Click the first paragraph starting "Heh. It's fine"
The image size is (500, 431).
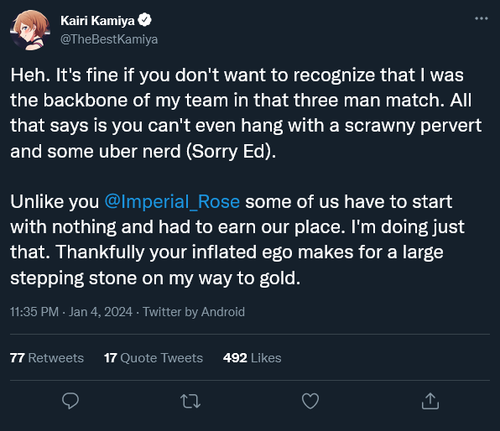coord(246,113)
